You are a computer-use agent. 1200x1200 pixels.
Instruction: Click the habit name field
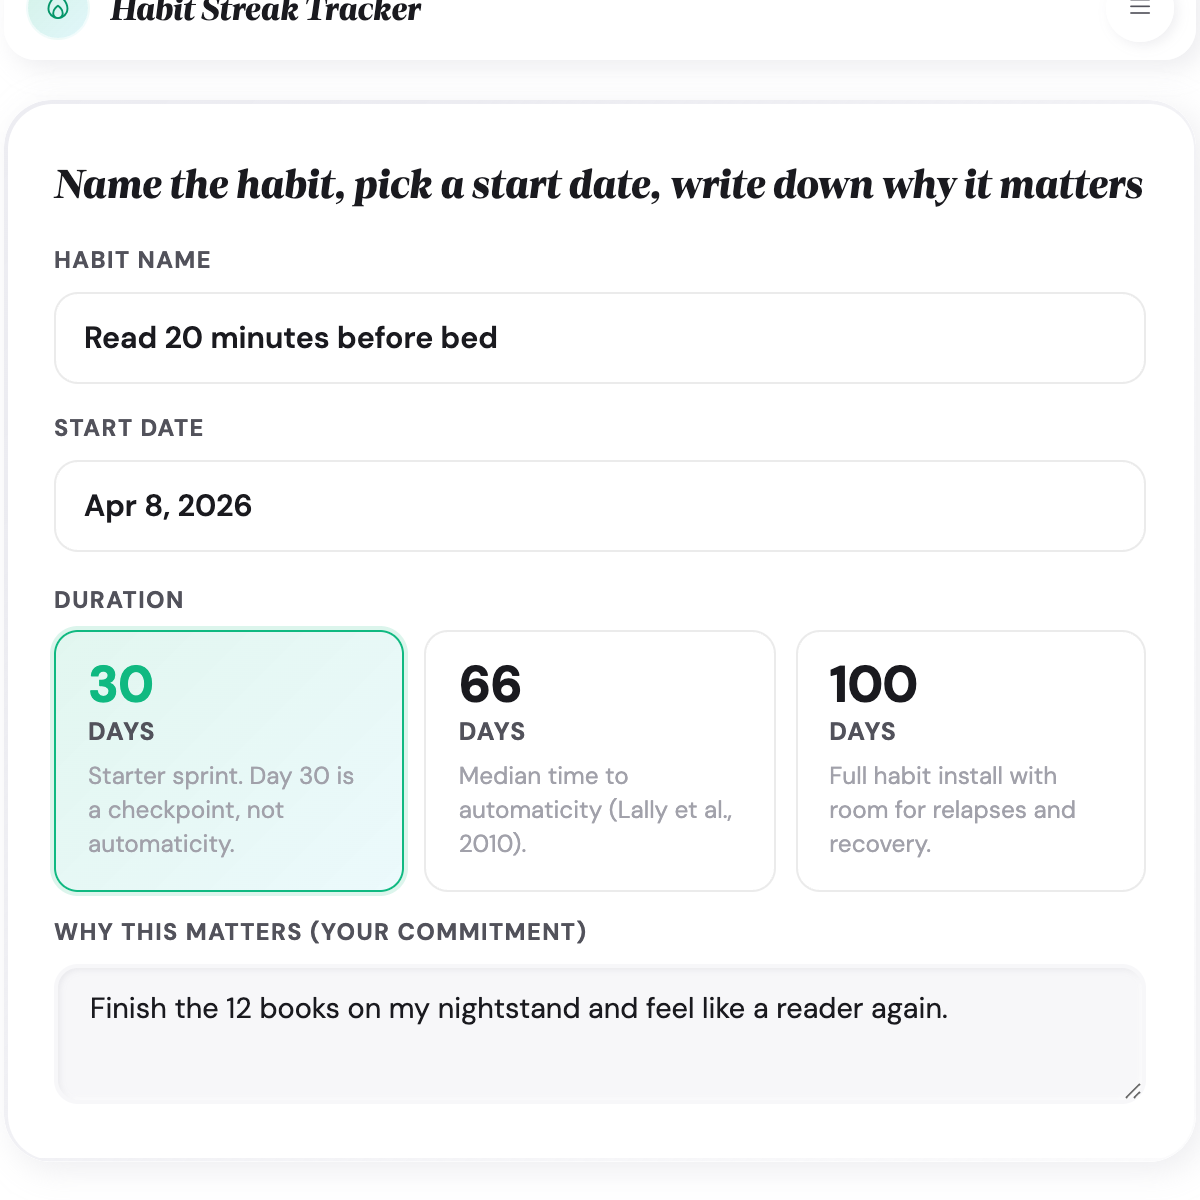pos(599,338)
